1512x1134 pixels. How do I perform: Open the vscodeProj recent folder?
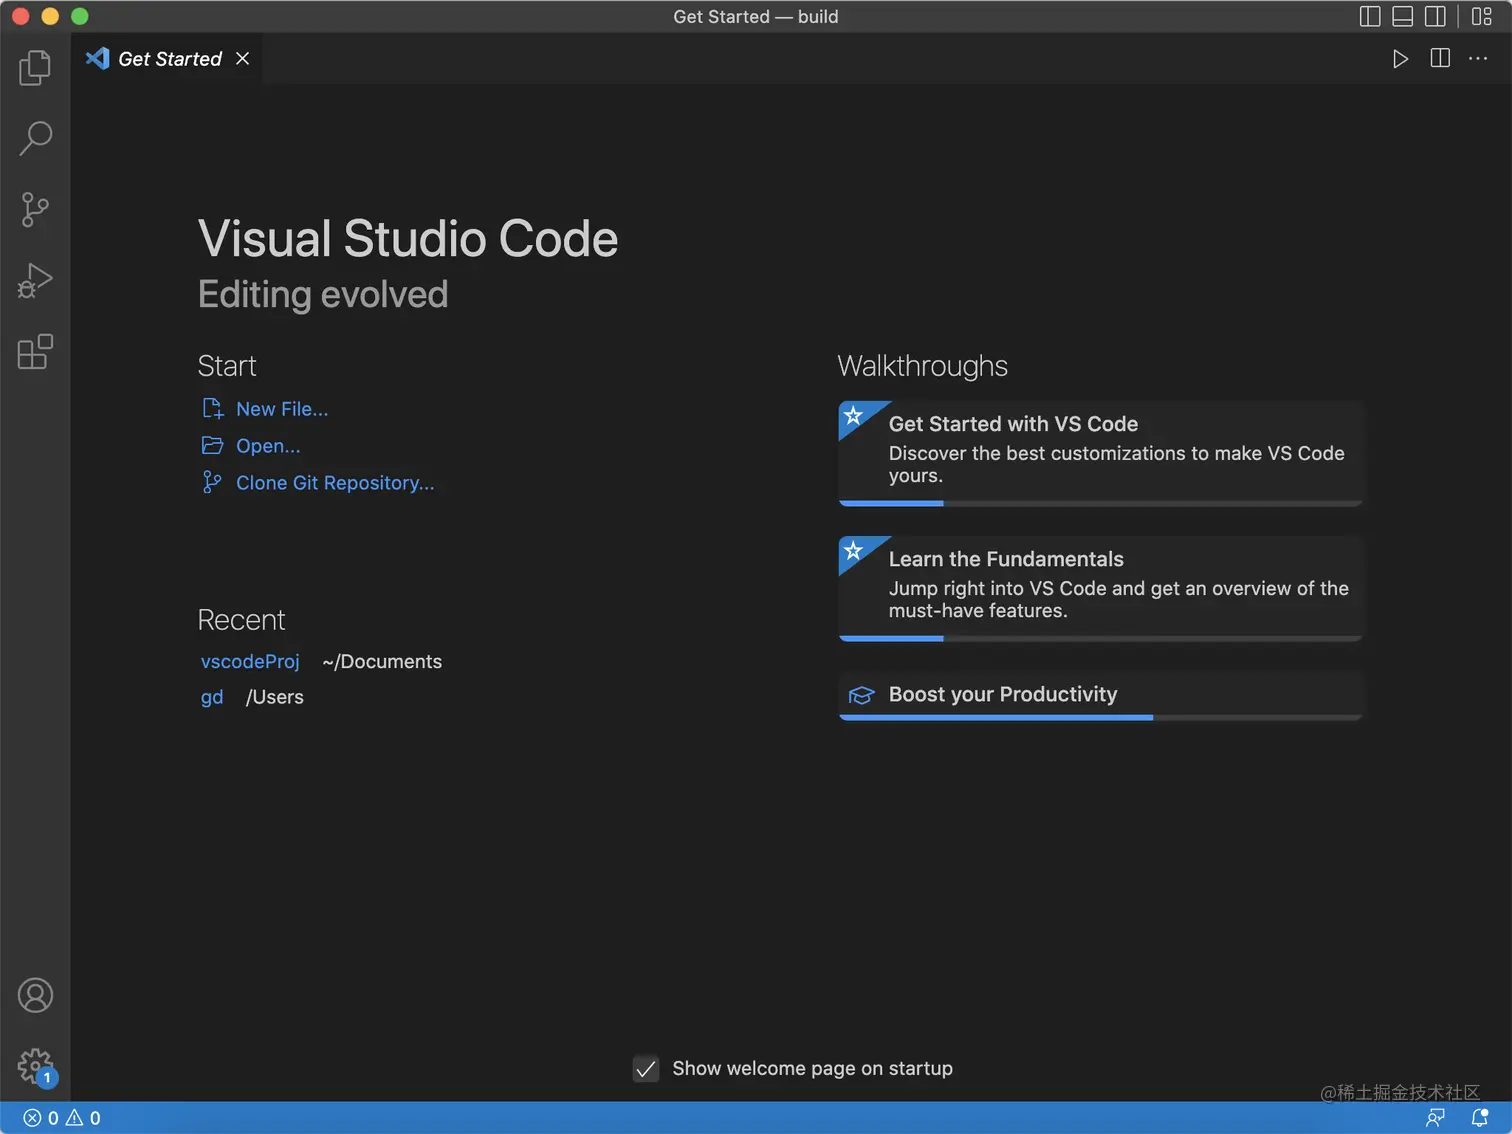pos(250,662)
